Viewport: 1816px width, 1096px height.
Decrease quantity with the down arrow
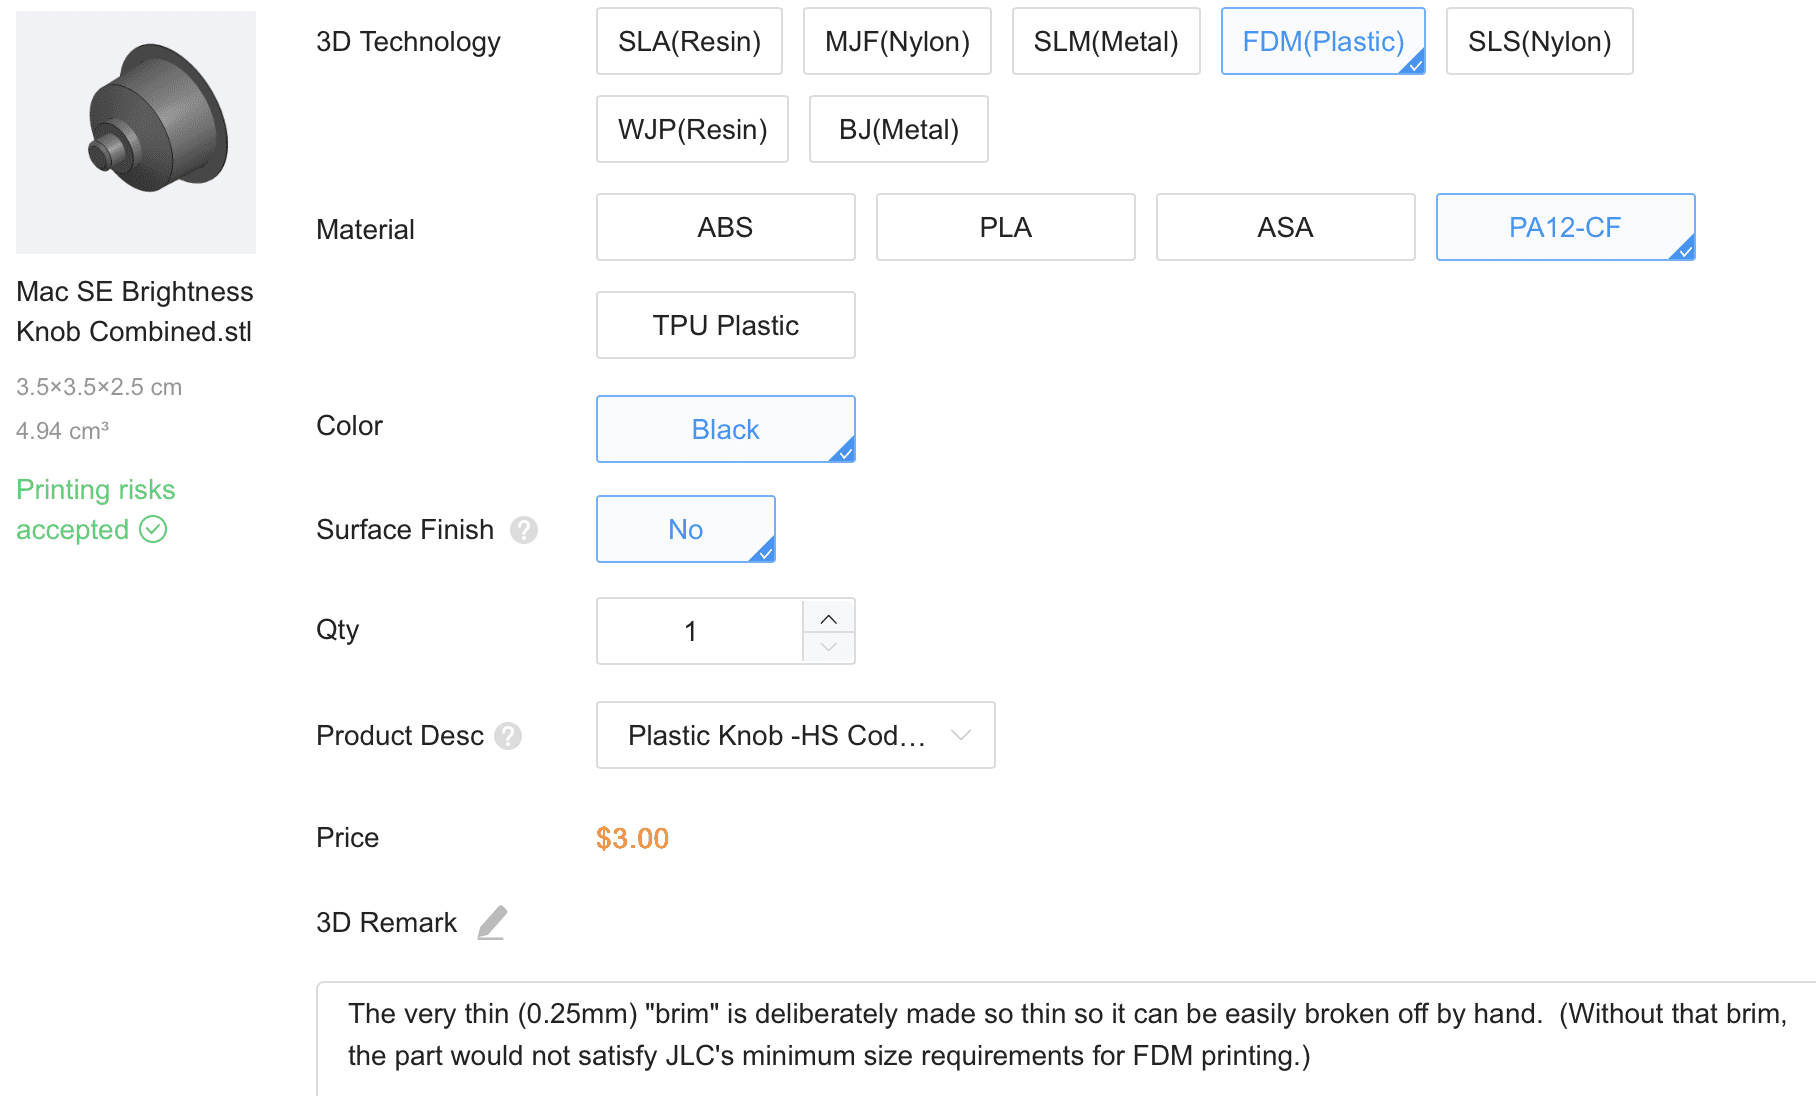point(829,647)
